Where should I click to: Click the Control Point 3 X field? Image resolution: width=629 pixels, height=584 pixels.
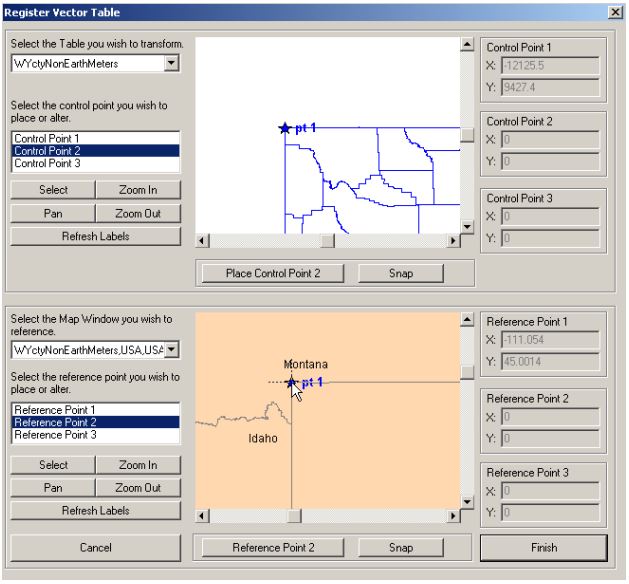pos(550,217)
